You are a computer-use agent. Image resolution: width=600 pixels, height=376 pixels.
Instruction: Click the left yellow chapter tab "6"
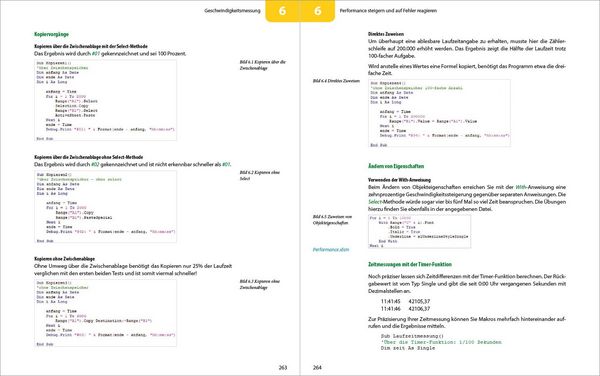point(282,11)
